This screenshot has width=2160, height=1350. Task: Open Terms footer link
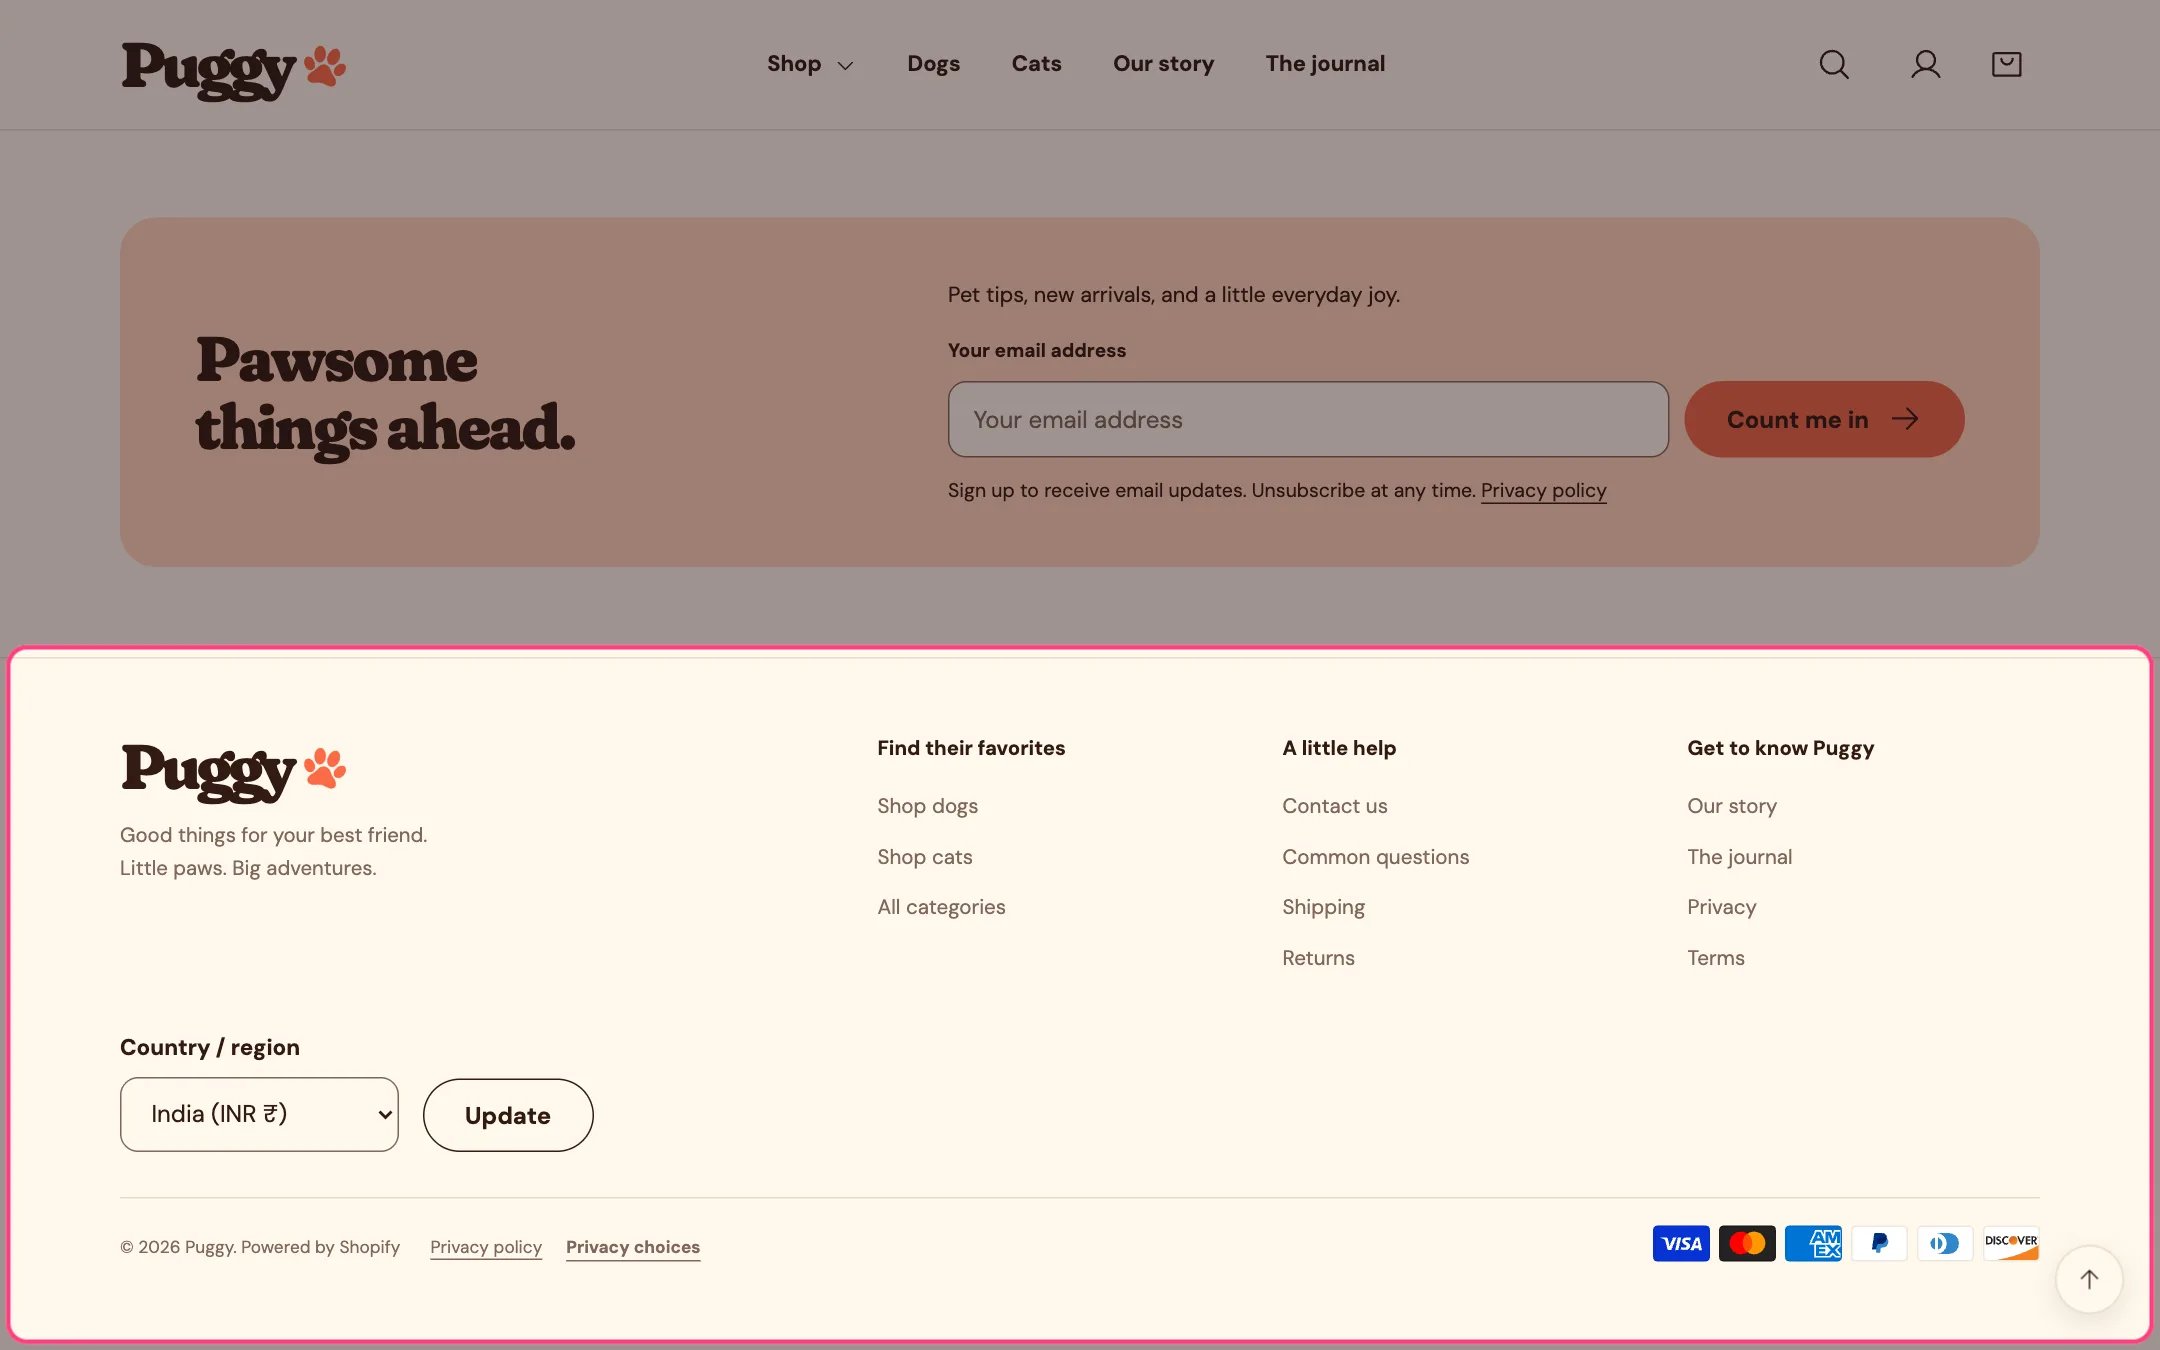pyautogui.click(x=1715, y=958)
